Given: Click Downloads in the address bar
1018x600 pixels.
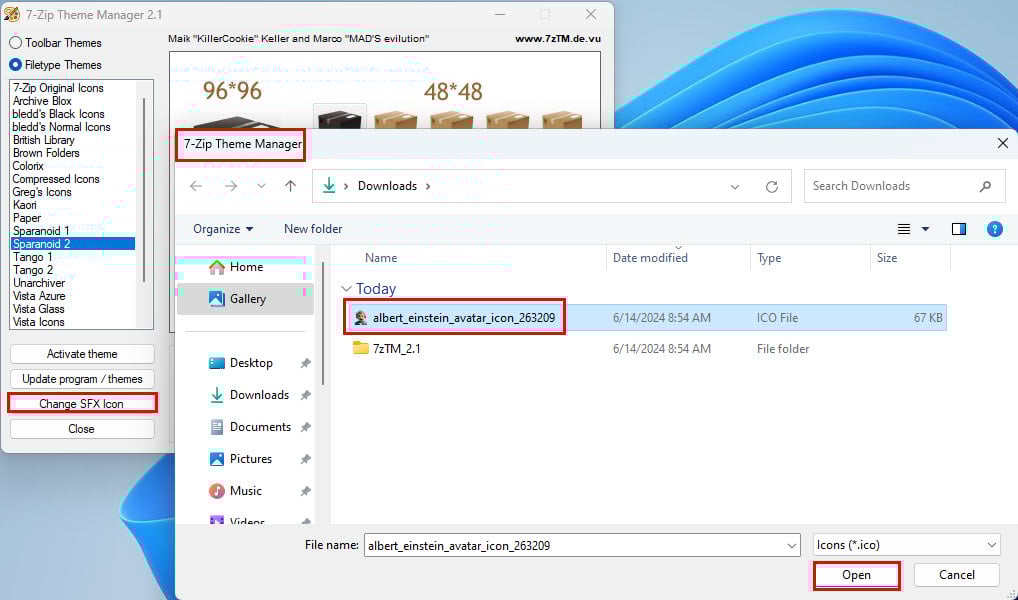Looking at the screenshot, I should (x=387, y=186).
